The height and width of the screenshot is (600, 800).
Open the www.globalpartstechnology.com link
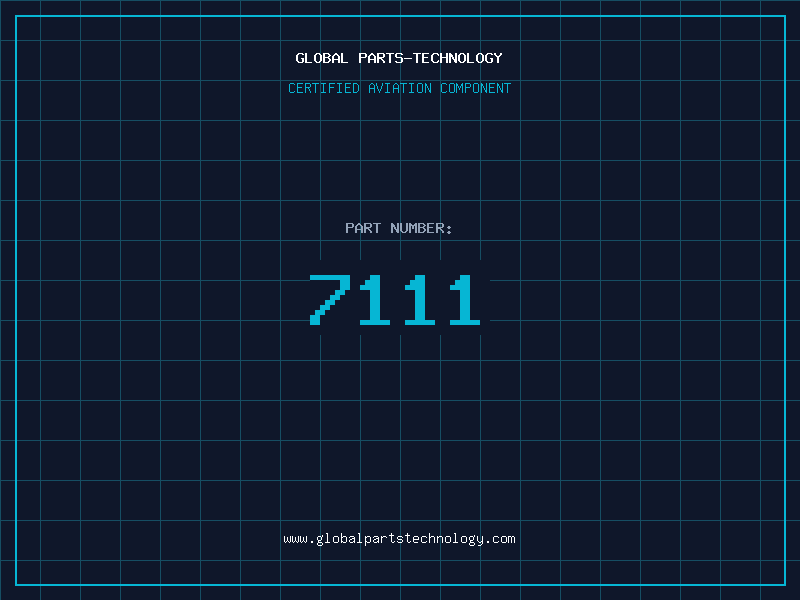(399, 539)
